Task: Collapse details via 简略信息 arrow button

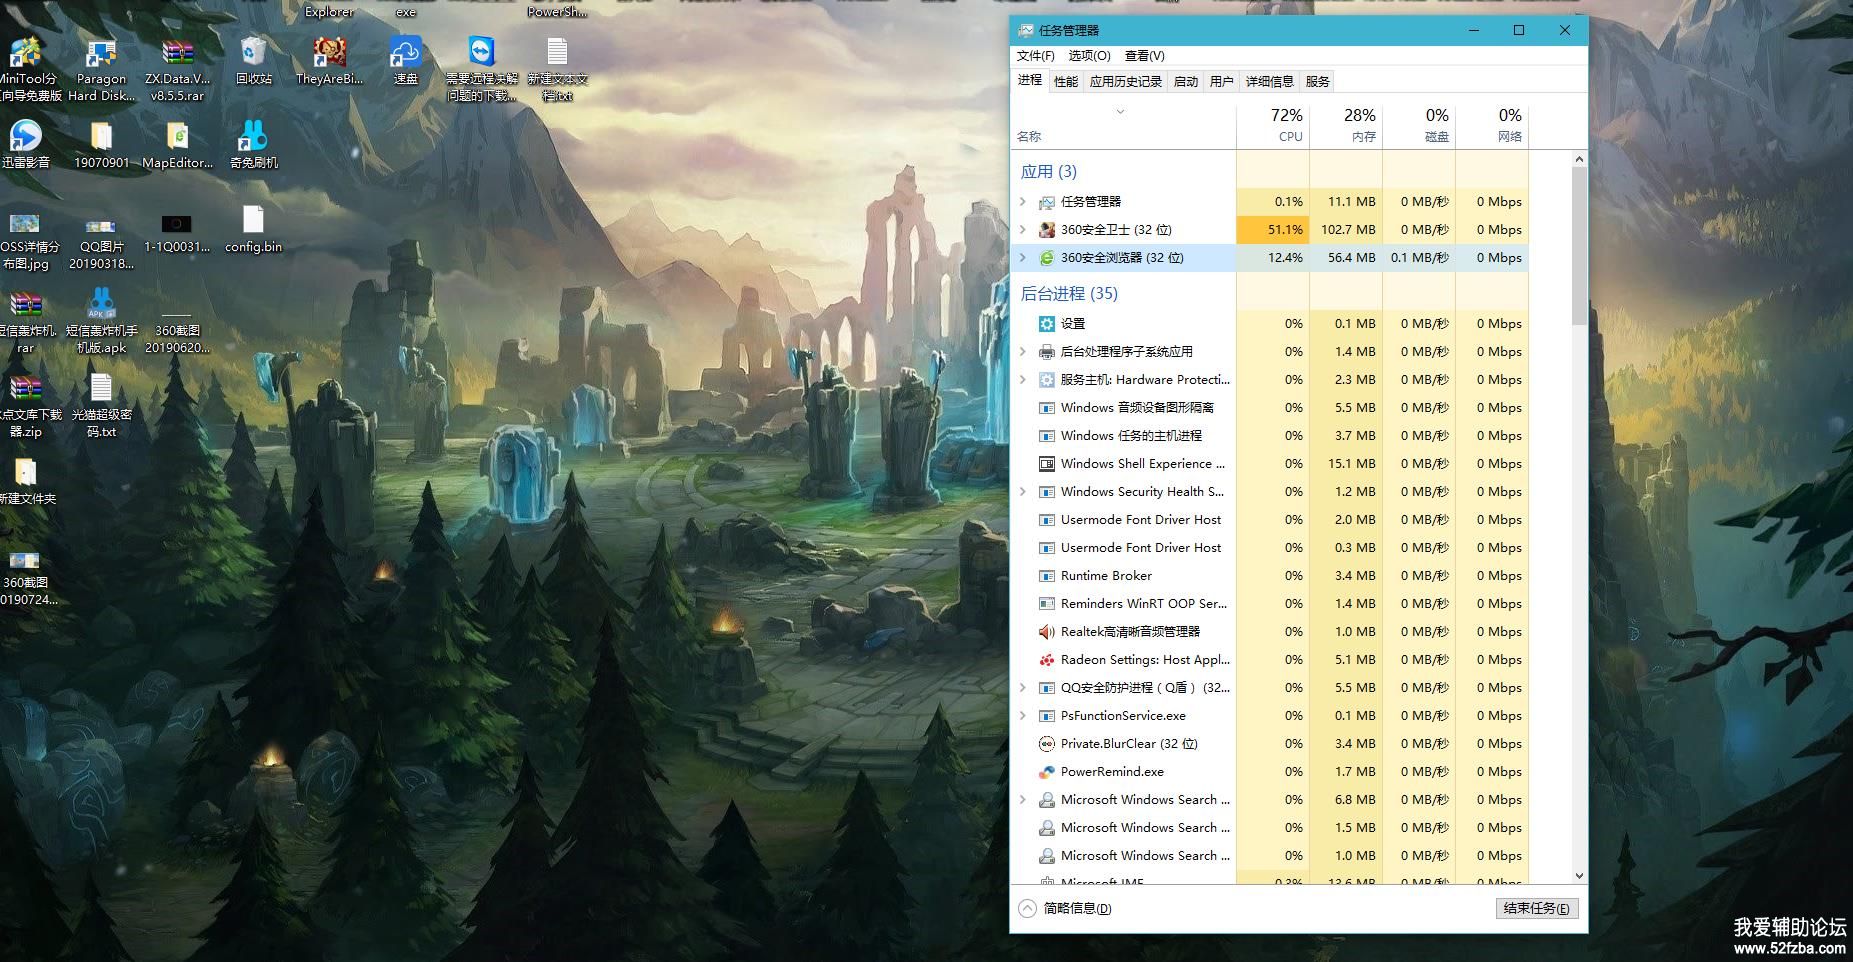Action: pos(1027,908)
